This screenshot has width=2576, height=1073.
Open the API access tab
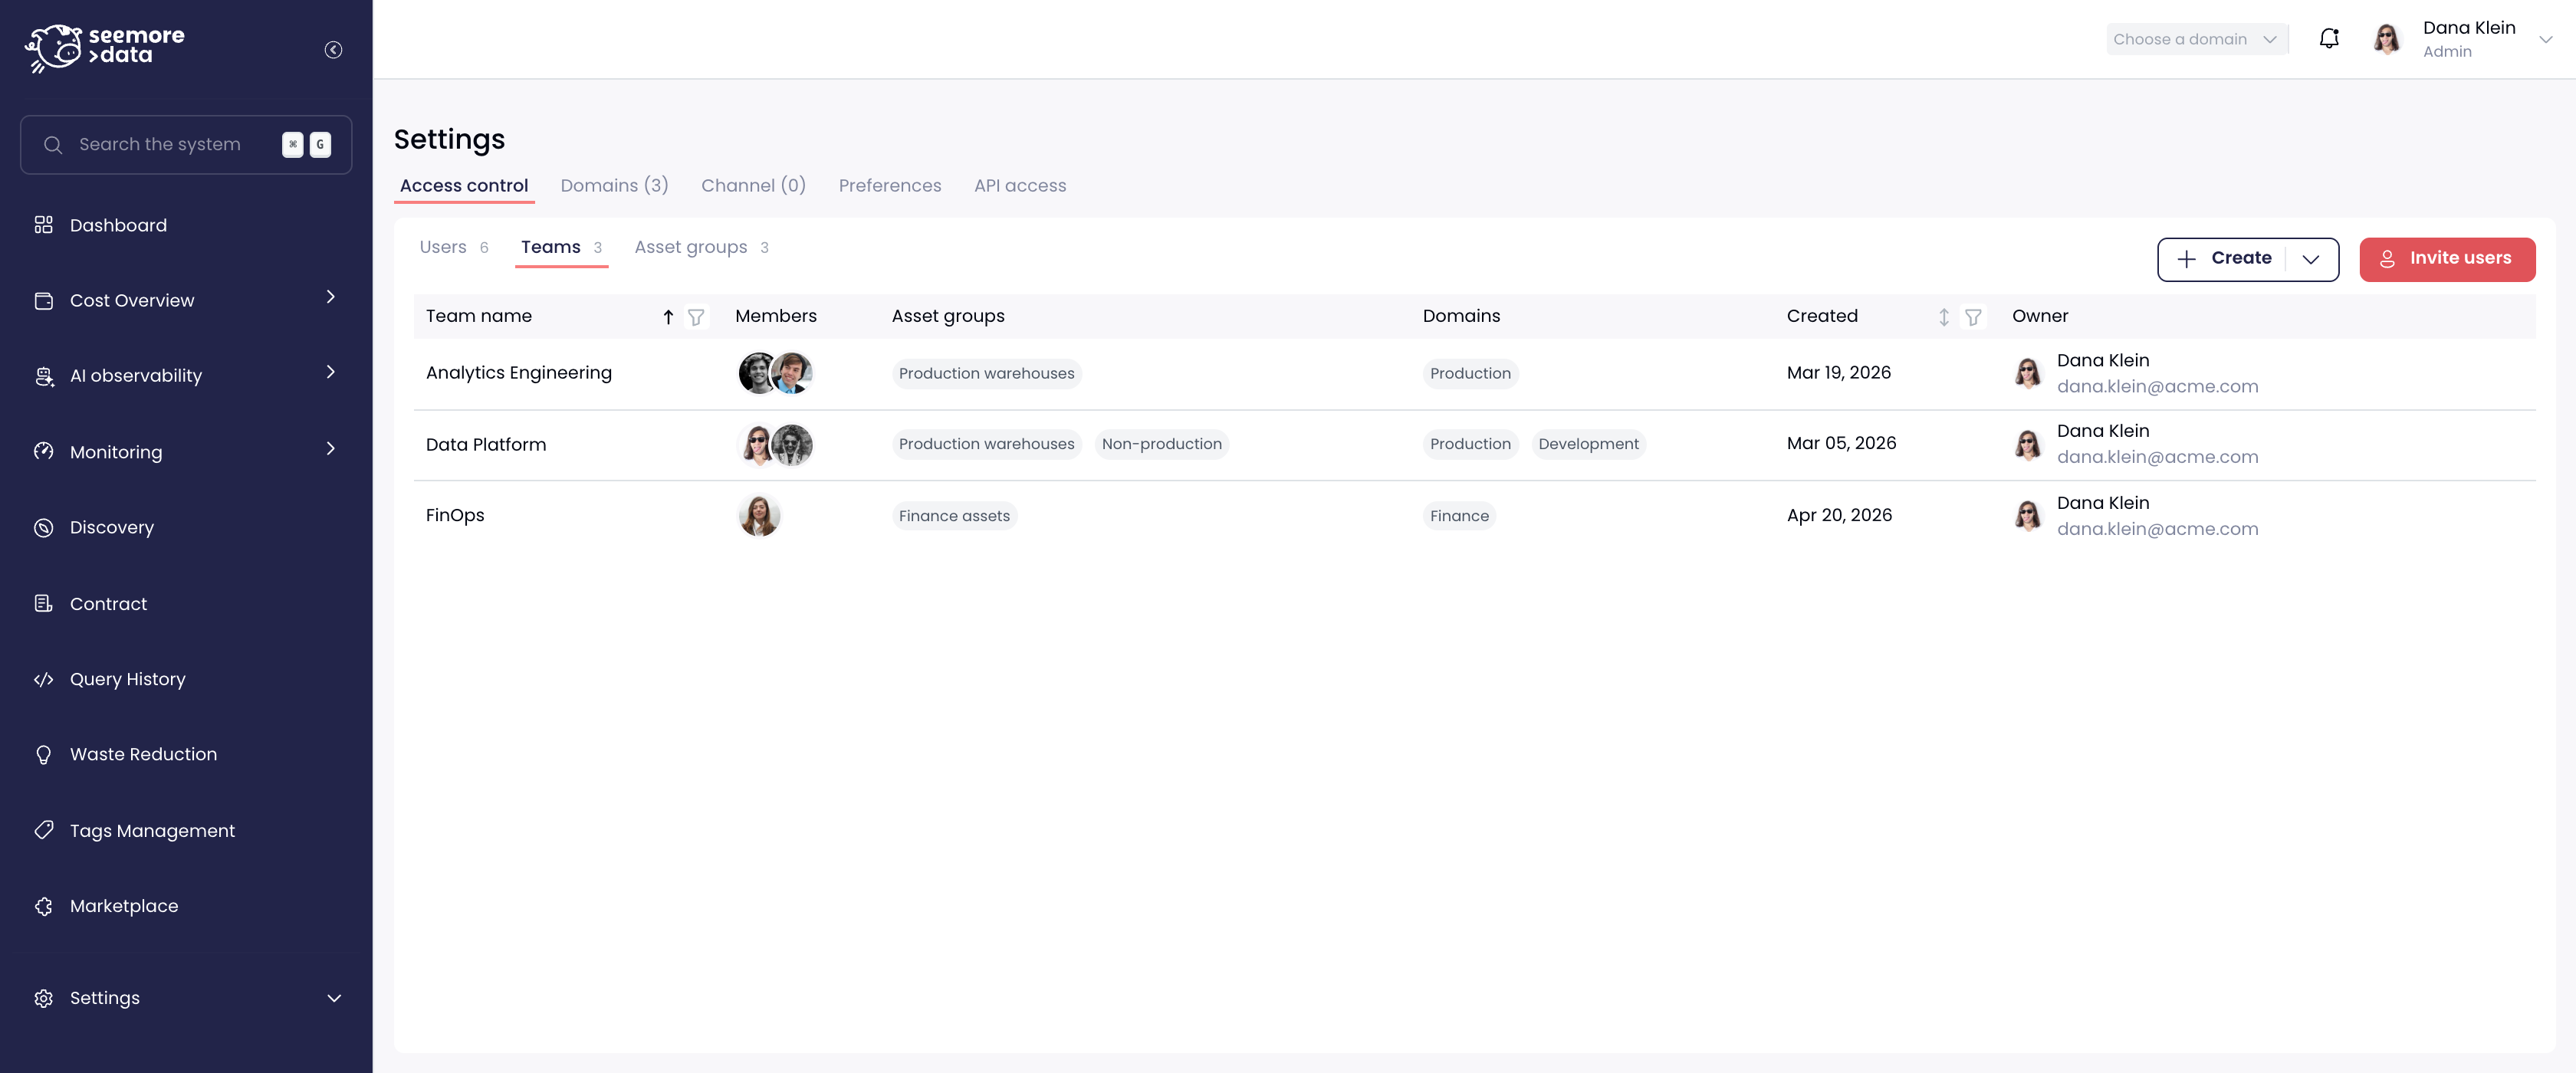[1020, 186]
